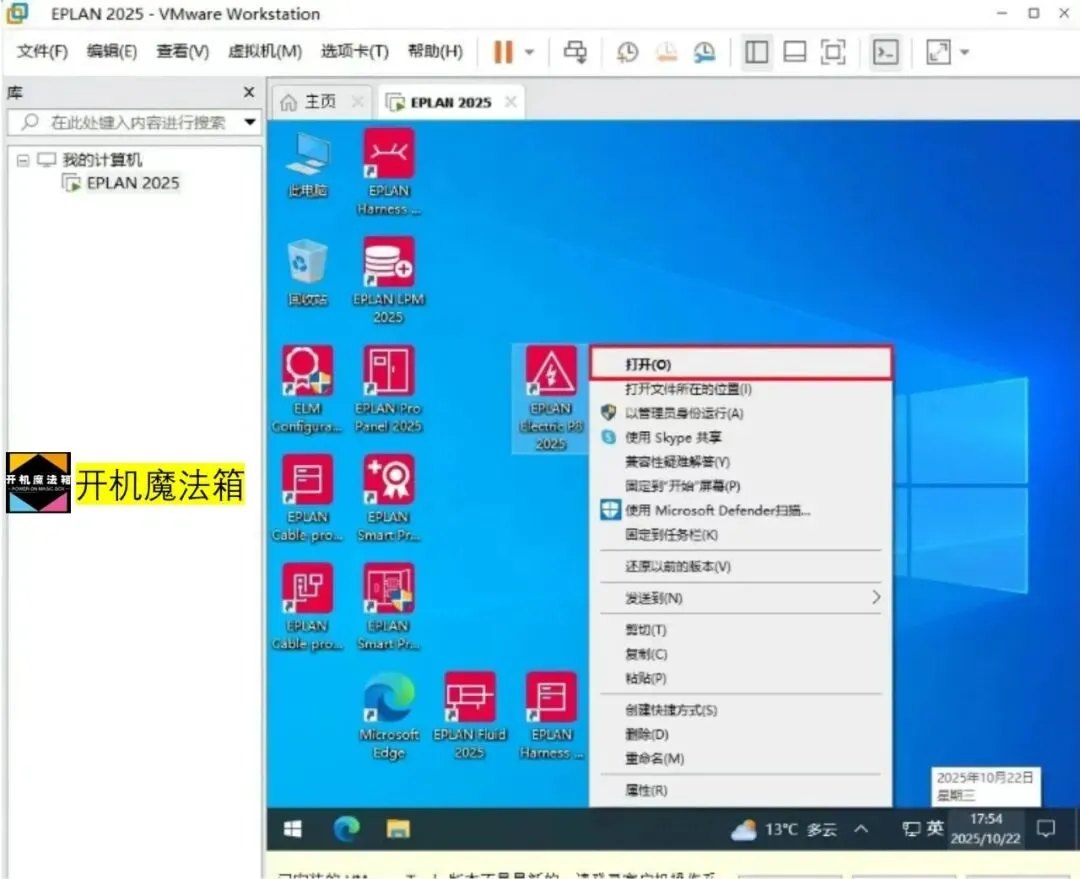The width and height of the screenshot is (1080, 879).
Task: Close the 库 library panel
Action: (249, 92)
